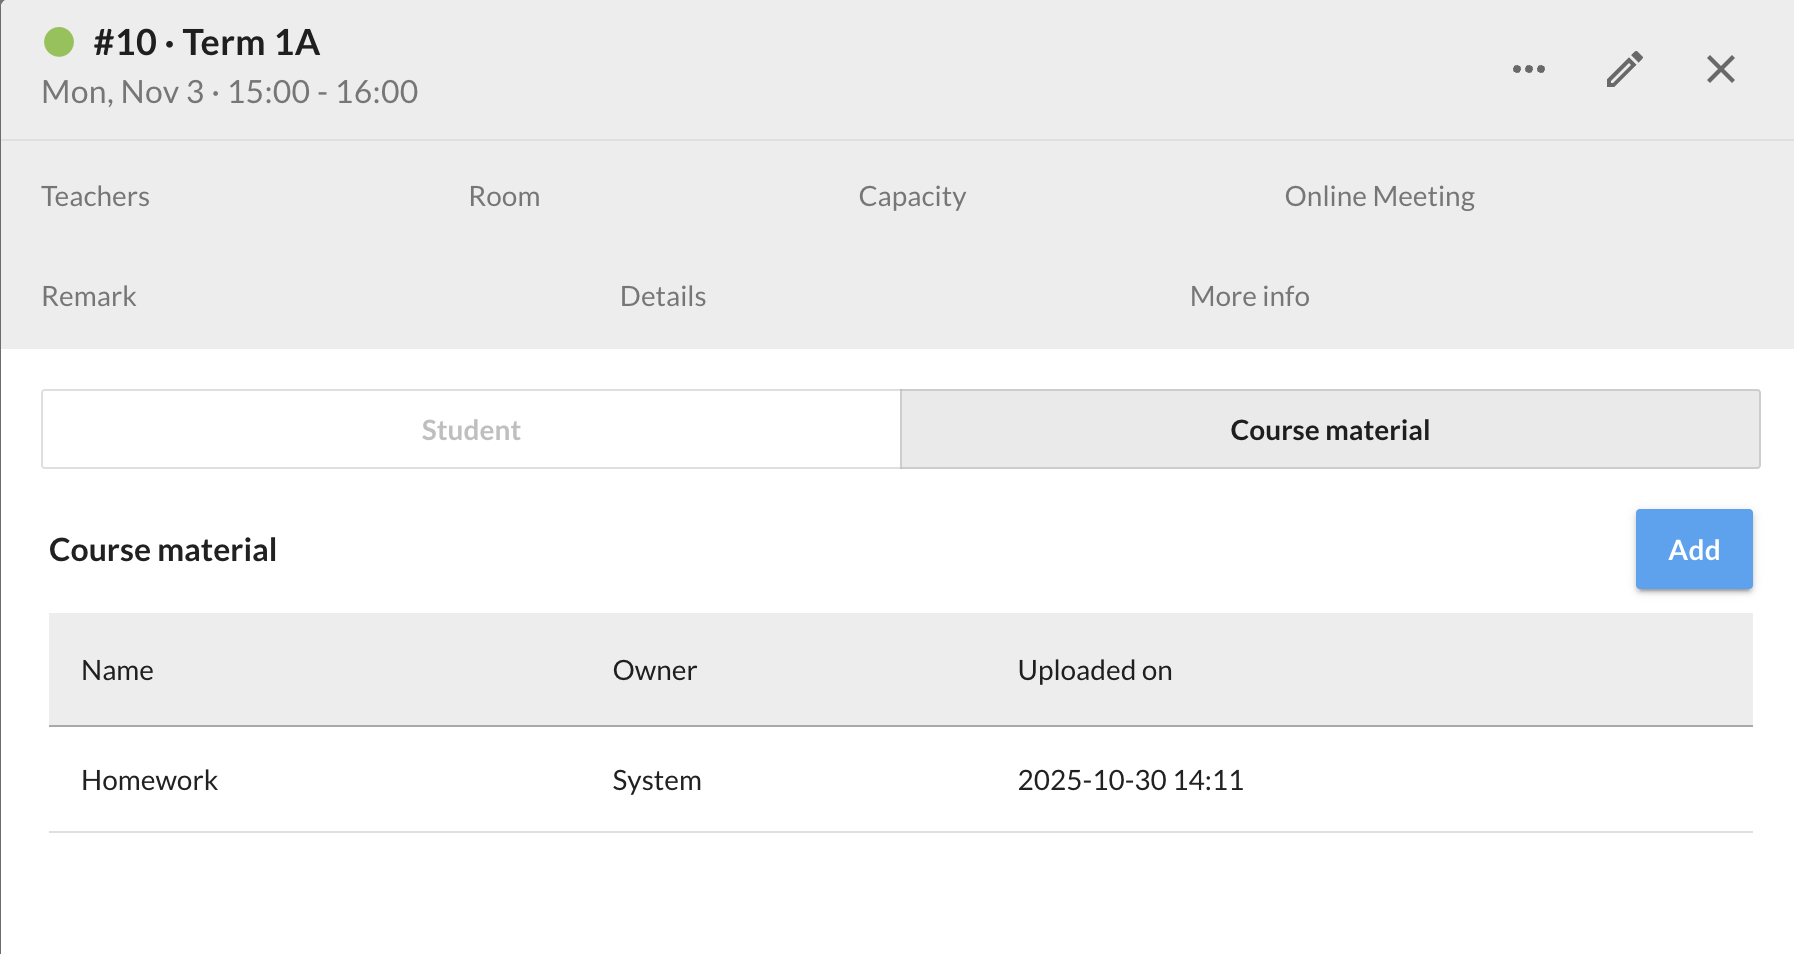This screenshot has height=954, width=1794.
Task: Open the Homework material entry
Action: 150,780
